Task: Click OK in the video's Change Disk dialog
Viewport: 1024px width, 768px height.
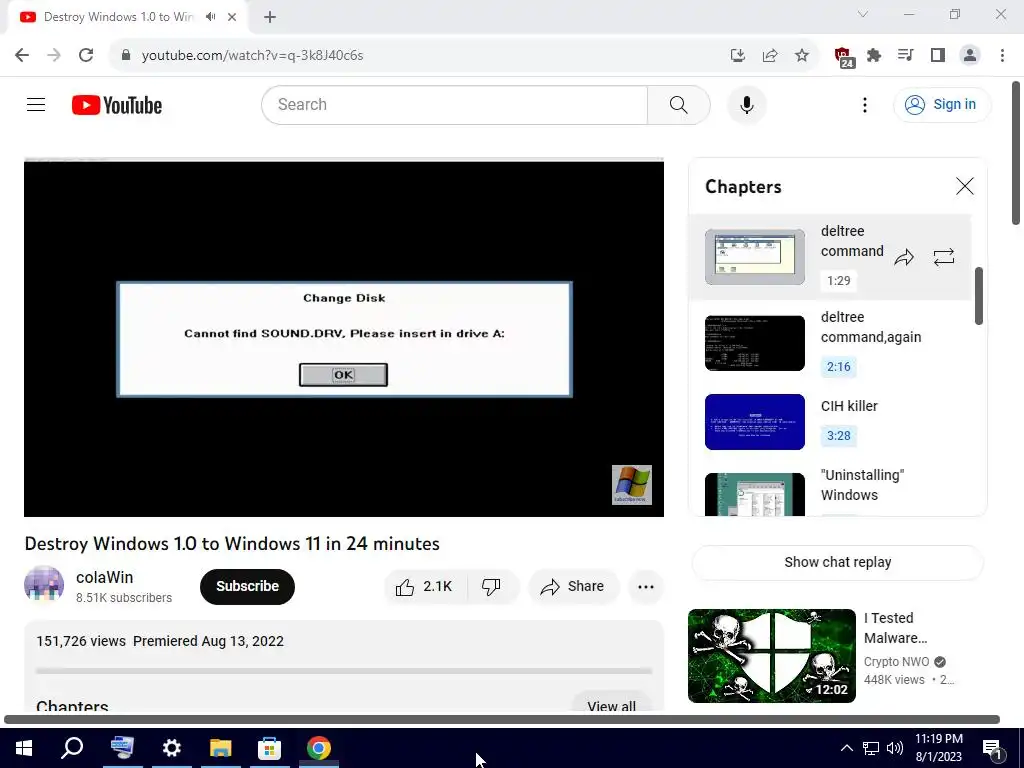Action: tap(344, 375)
